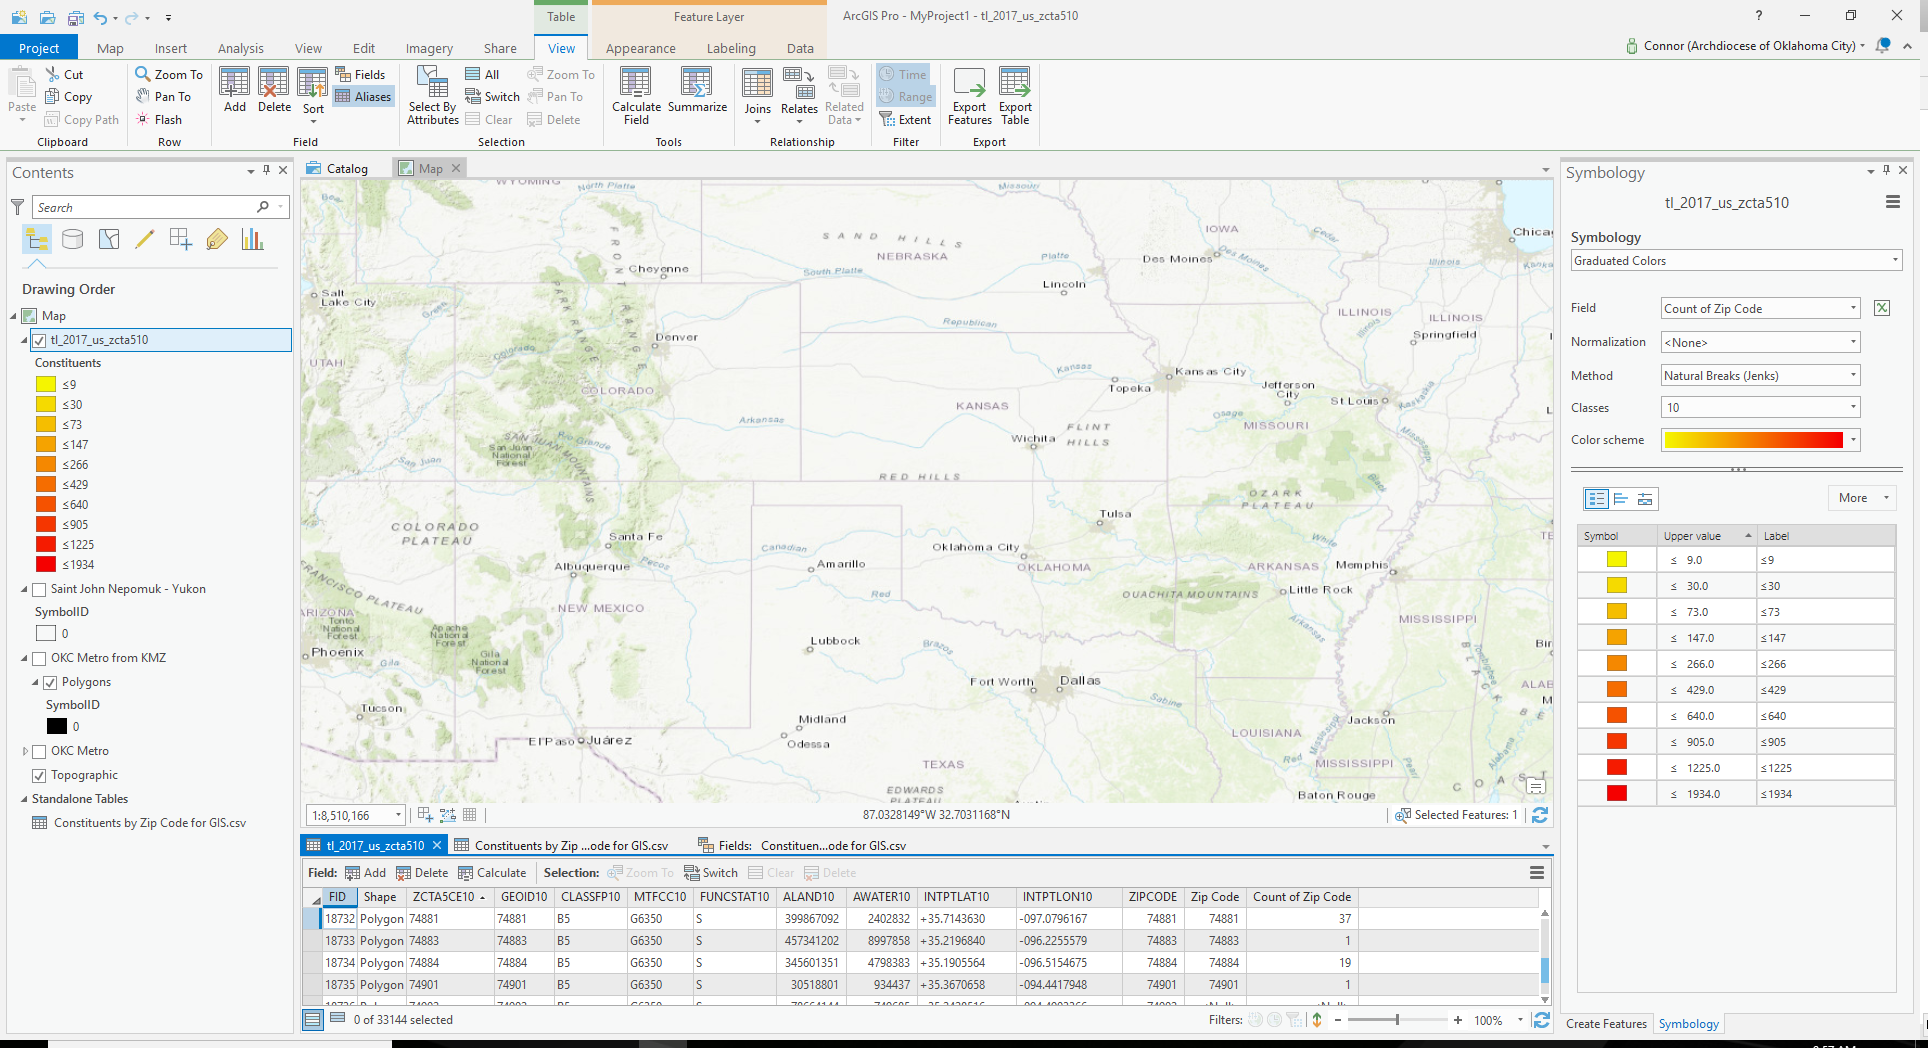The width and height of the screenshot is (1928, 1048).
Task: Click Calculate in the table toolbar
Action: 492,873
